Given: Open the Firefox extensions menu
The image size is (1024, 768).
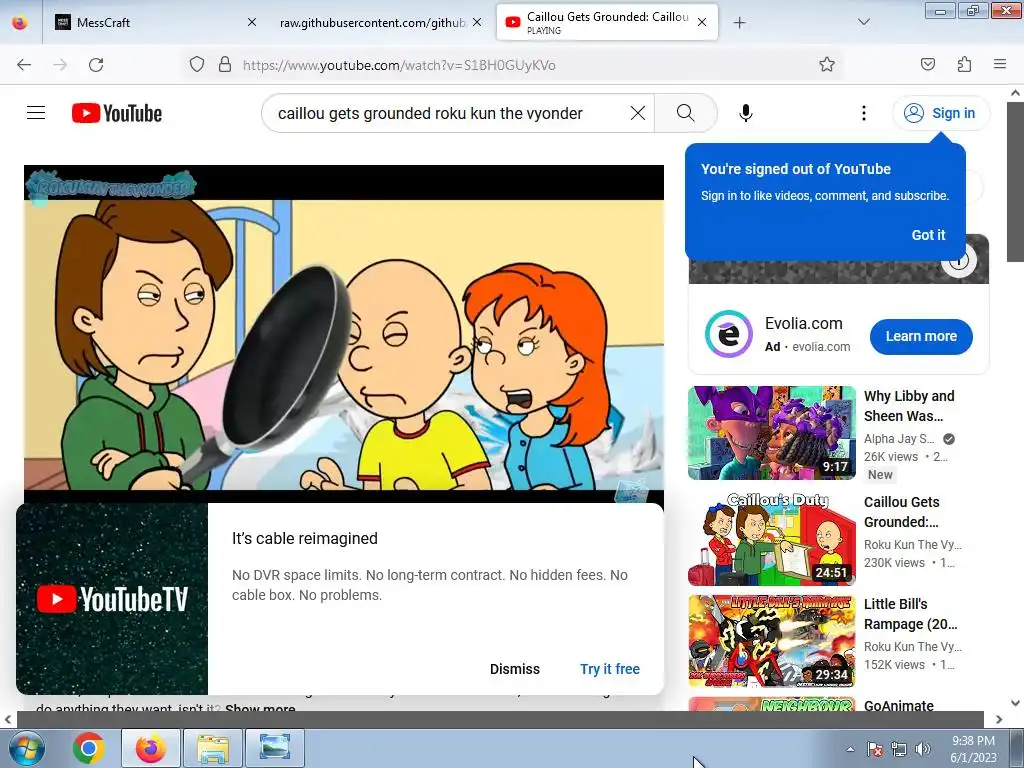Looking at the screenshot, I should (x=964, y=65).
